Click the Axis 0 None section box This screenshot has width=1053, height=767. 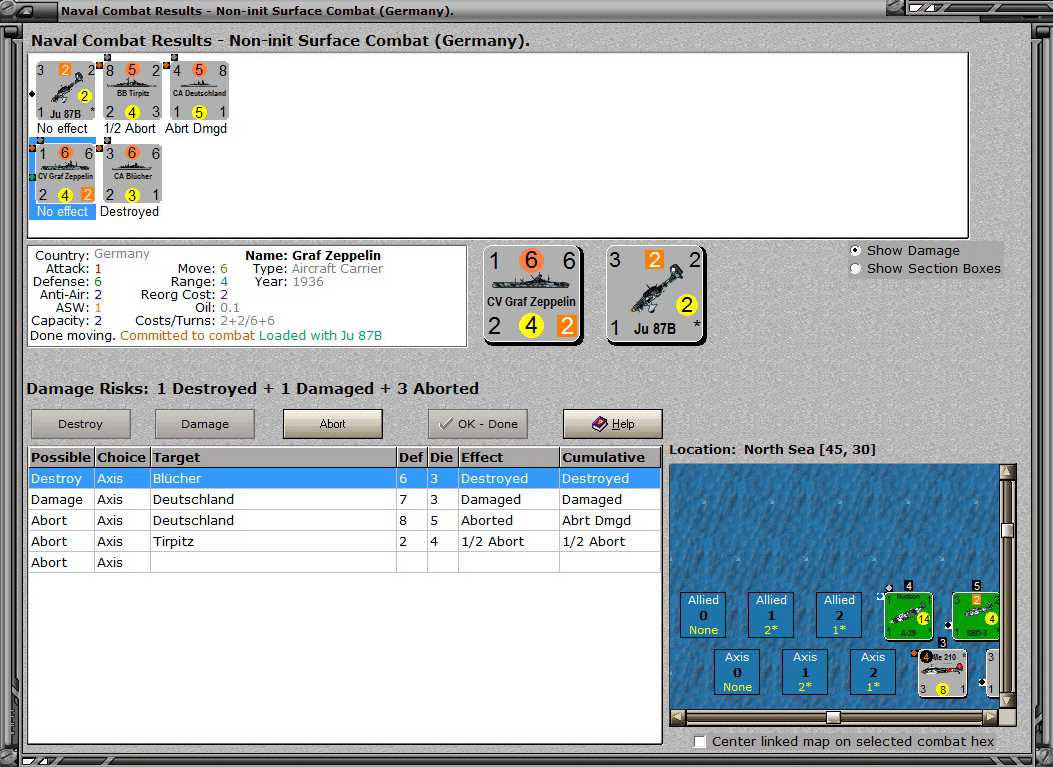click(x=737, y=672)
